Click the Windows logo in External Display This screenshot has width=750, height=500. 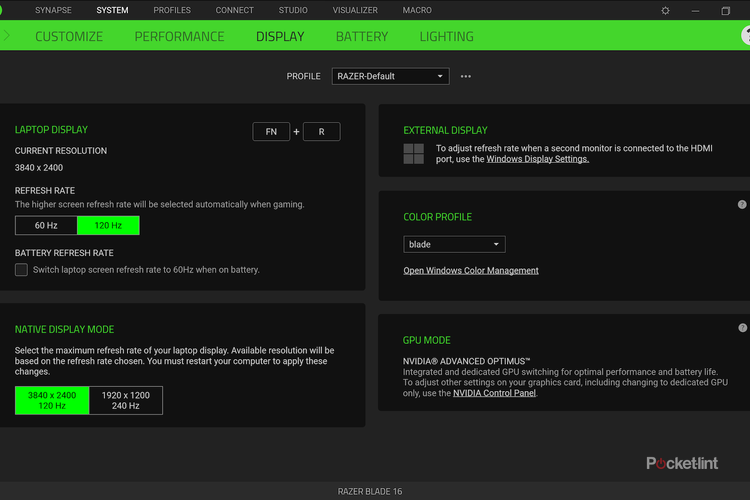click(413, 154)
